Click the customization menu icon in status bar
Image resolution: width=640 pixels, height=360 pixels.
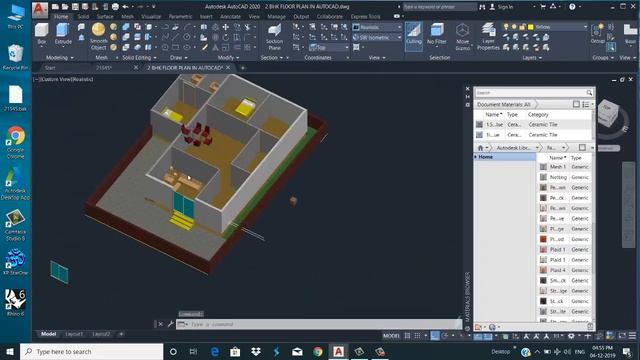point(632,336)
